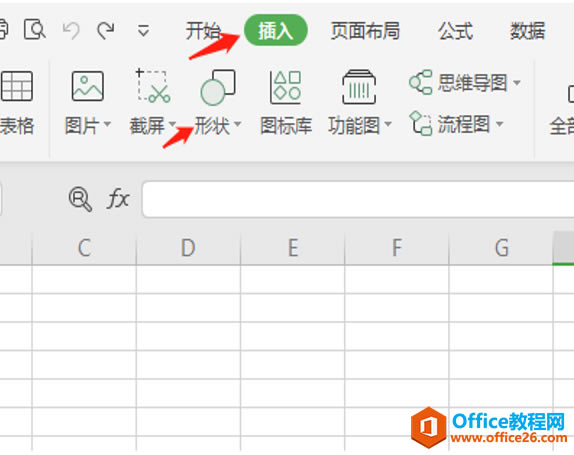Viewport: 574px width, 455px height.
Task: Select column E header
Action: (x=292, y=248)
